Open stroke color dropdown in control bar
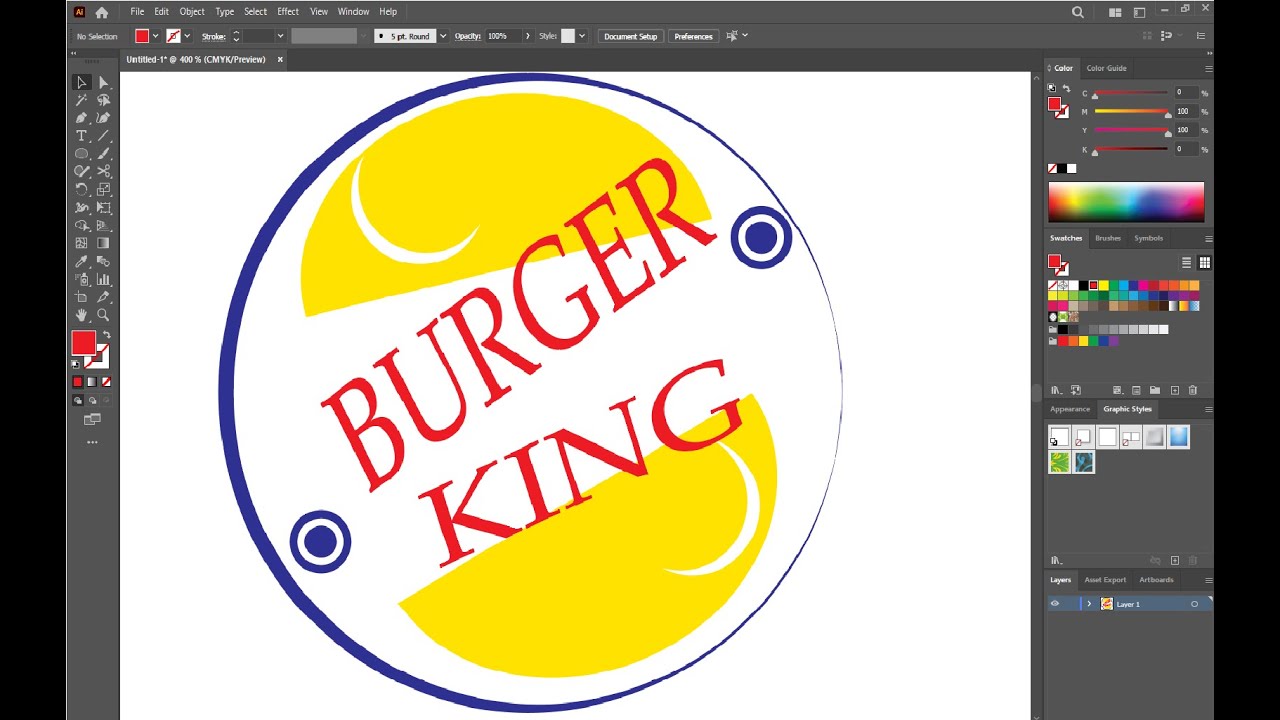This screenshot has width=1280, height=720. (187, 36)
